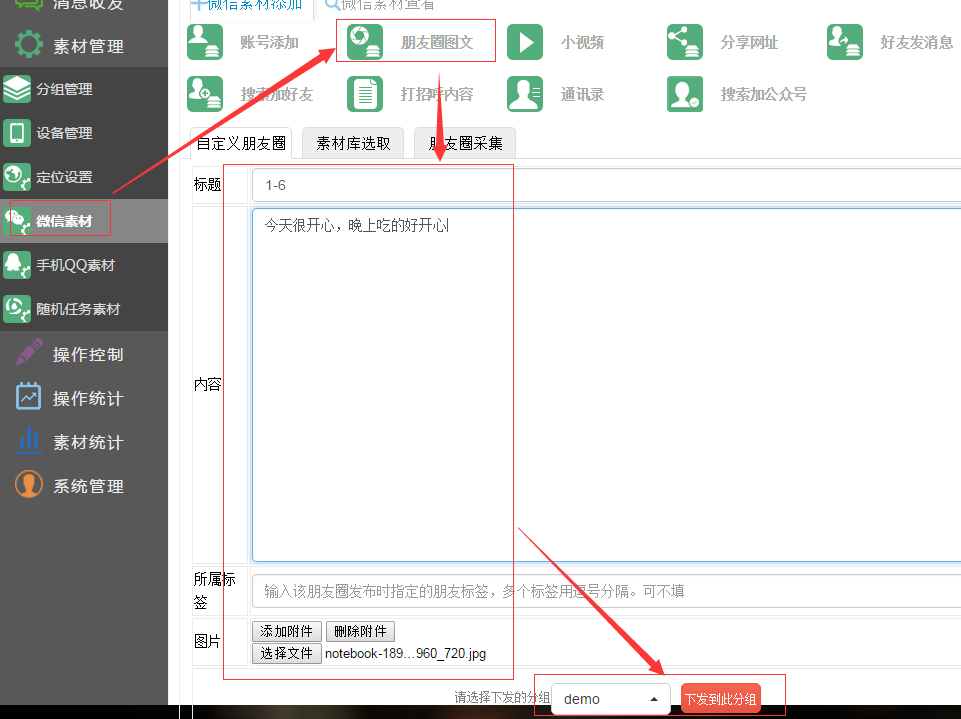Click 账号添加 label text
Image resolution: width=961 pixels, height=719 pixels.
coord(269,42)
